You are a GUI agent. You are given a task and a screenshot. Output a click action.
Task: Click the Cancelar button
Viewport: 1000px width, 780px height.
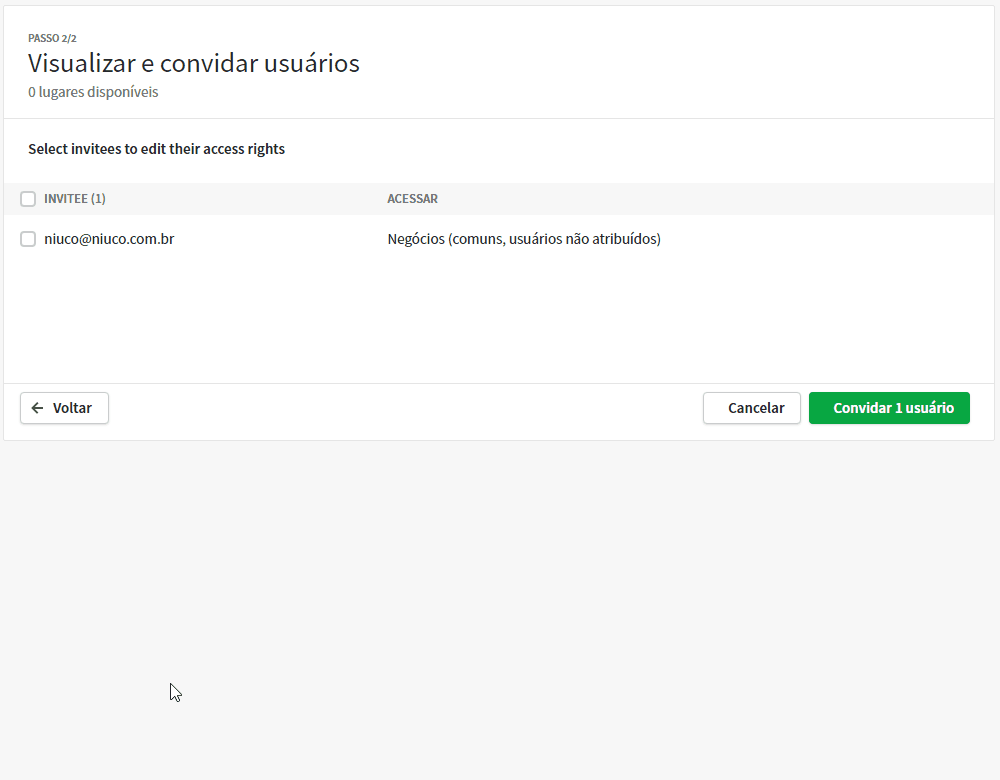(752, 408)
